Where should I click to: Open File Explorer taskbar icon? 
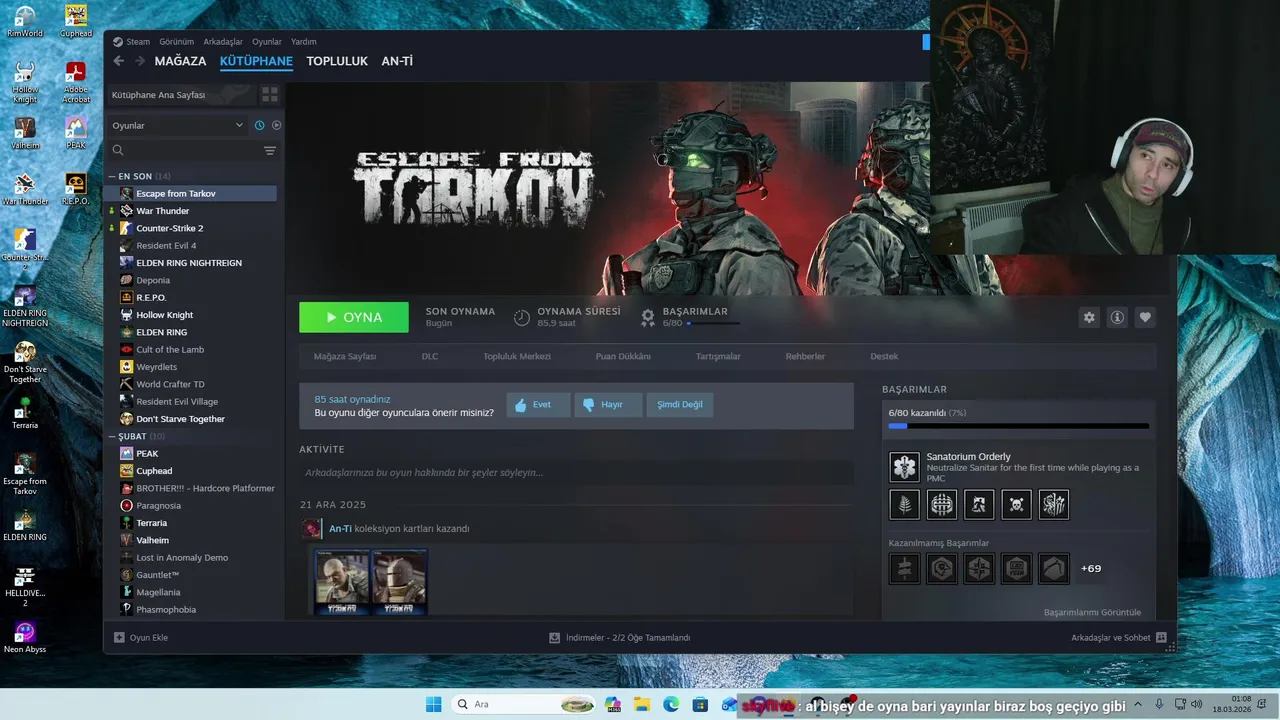[x=641, y=705]
